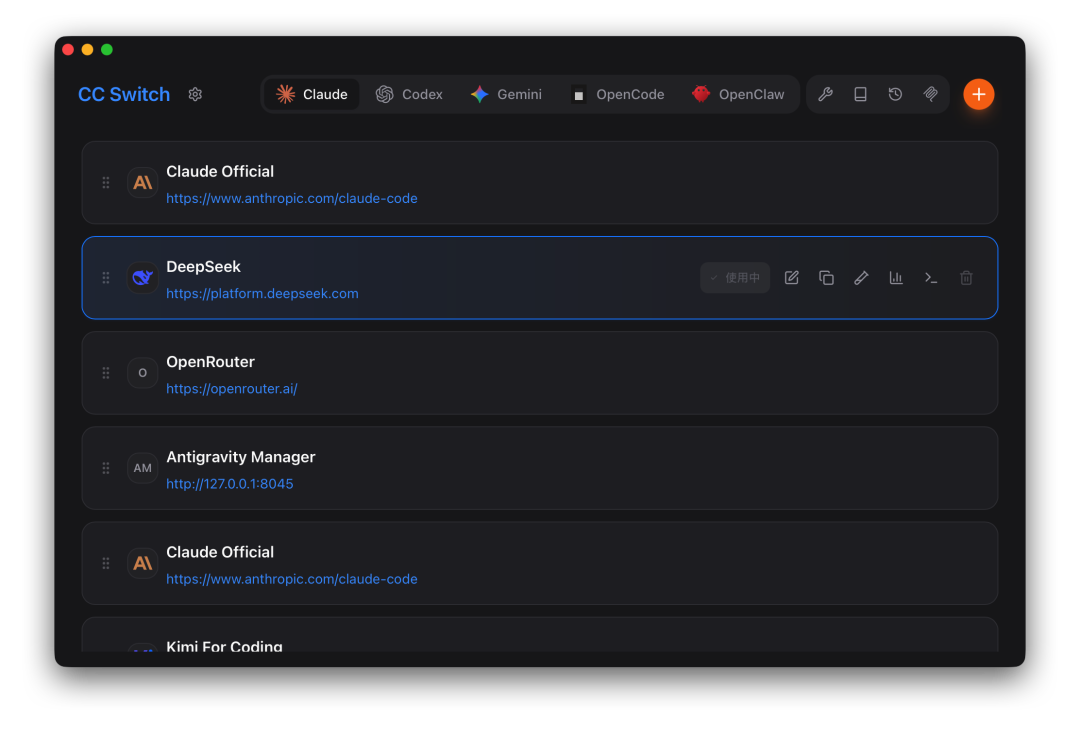
Task: Click the Antigravity Manager drag handle
Action: click(106, 468)
